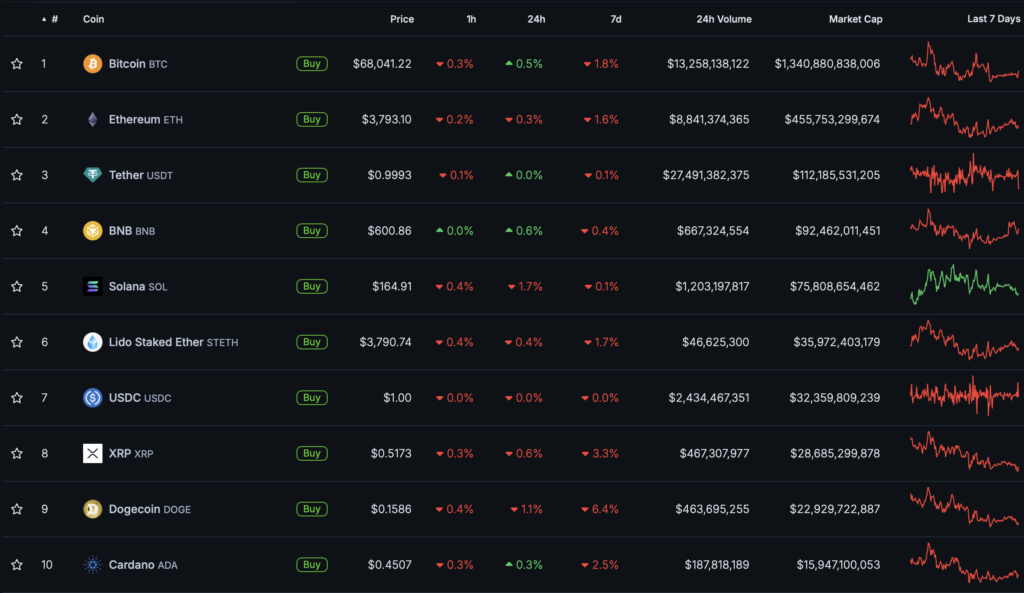Toggle favorite star on Cardano row
Viewport: 1024px width, 593px height.
point(17,565)
